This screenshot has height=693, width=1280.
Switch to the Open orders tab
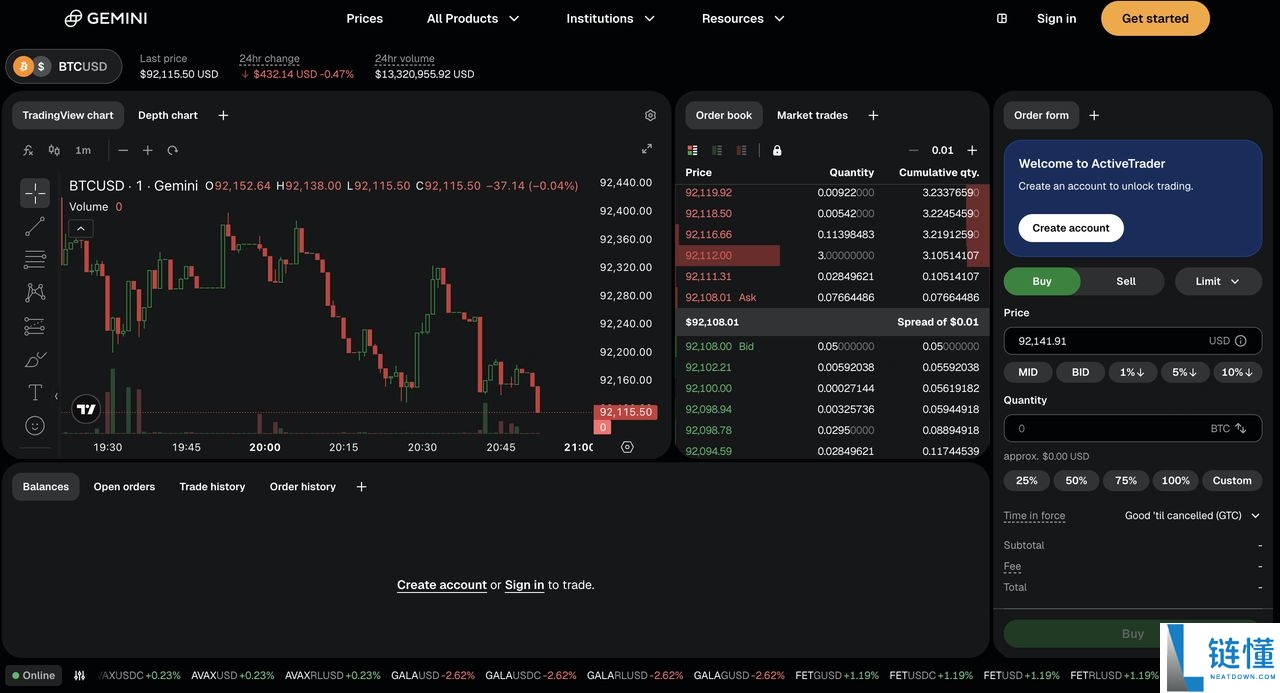(x=124, y=487)
